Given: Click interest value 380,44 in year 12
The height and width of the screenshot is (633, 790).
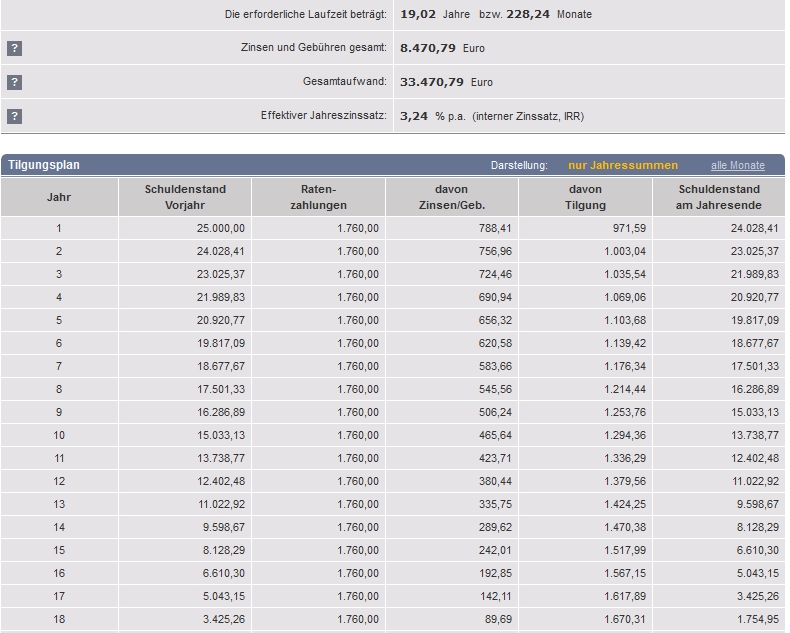Looking at the screenshot, I should [x=495, y=481].
